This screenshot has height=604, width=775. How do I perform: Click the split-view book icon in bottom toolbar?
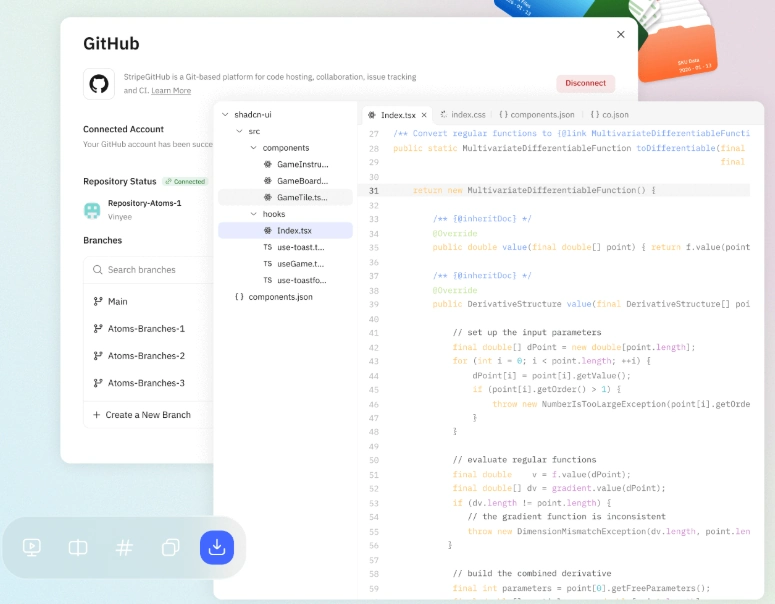tap(78, 547)
